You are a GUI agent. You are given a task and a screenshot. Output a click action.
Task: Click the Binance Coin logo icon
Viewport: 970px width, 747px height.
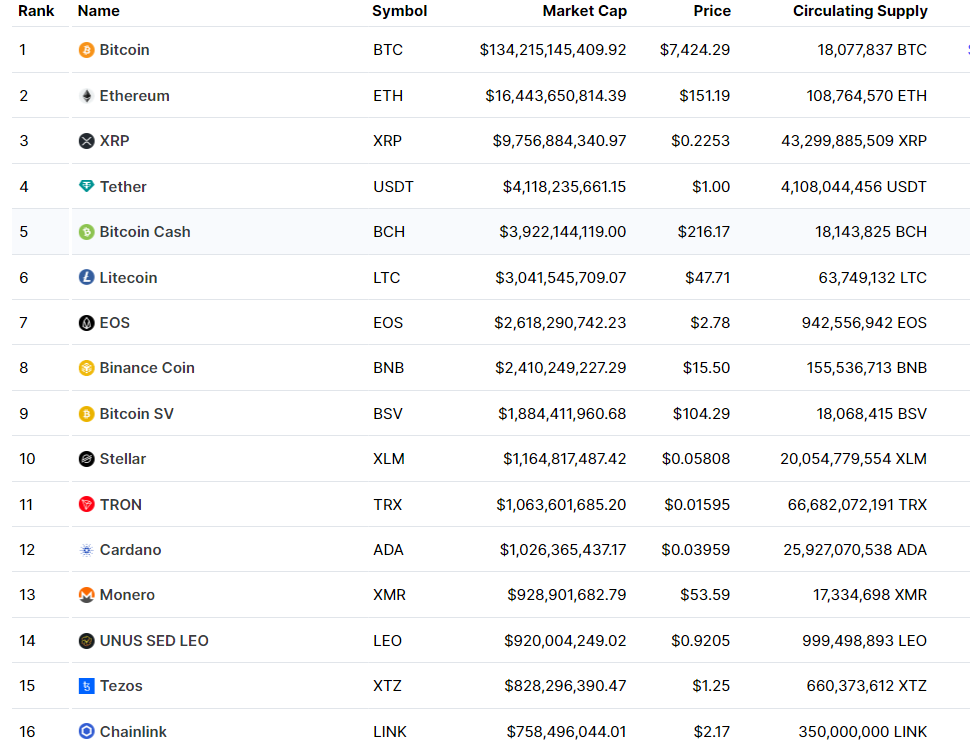coord(87,368)
